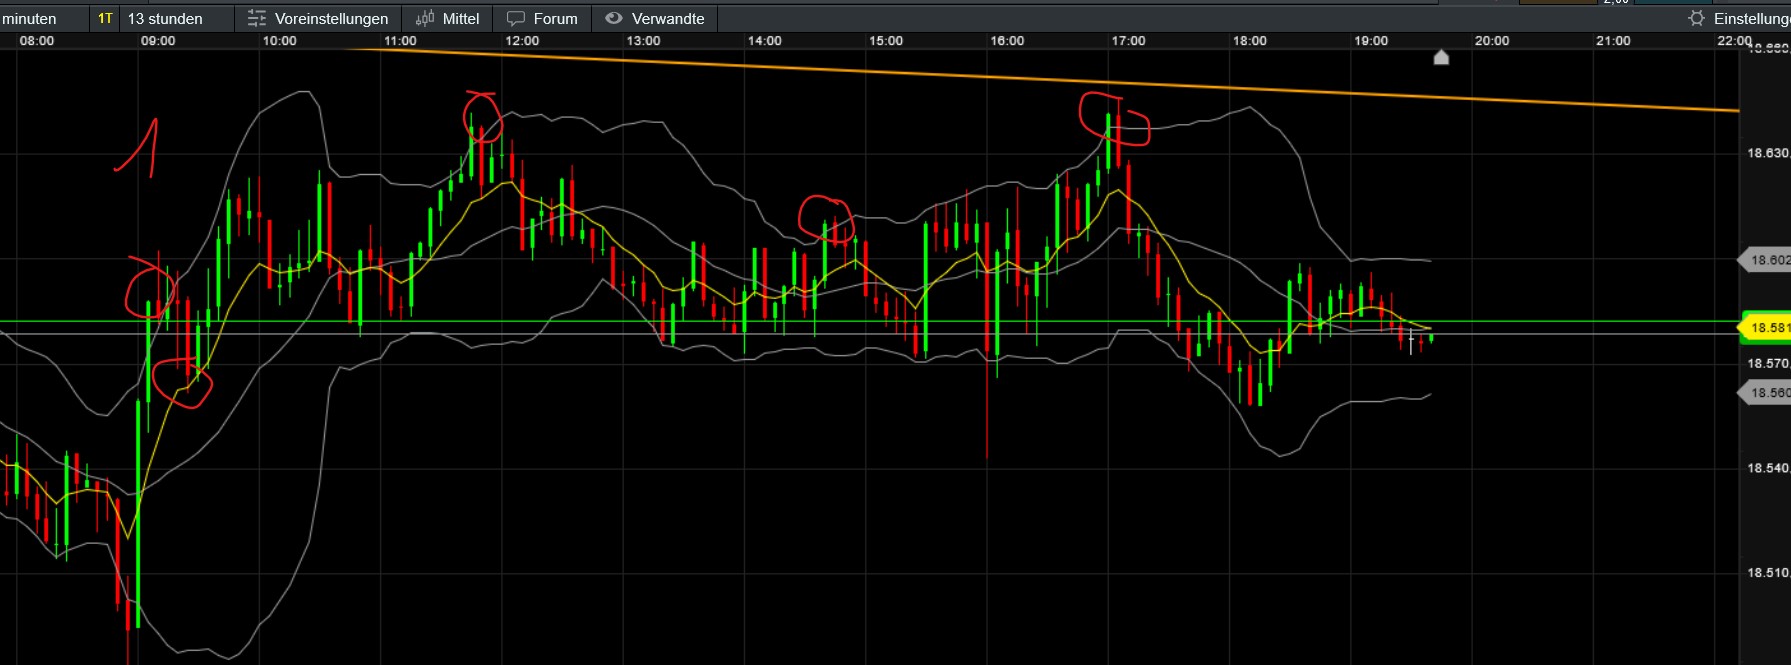The height and width of the screenshot is (665, 1791).
Task: Open the Voreinstellungen presets menu
Action: point(318,18)
